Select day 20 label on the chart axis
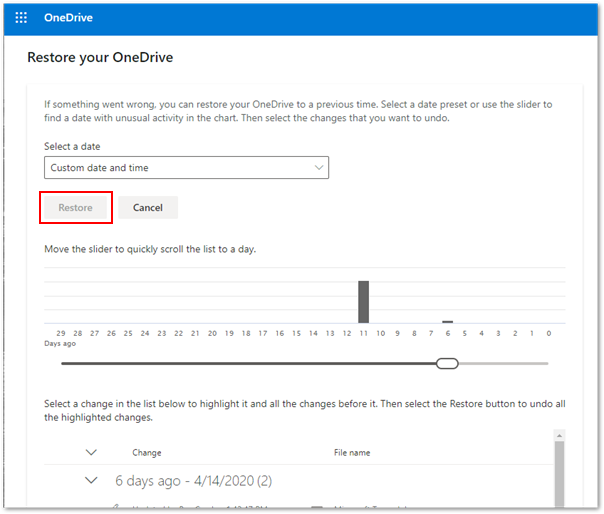Viewport: 604px width, 514px height. point(212,333)
